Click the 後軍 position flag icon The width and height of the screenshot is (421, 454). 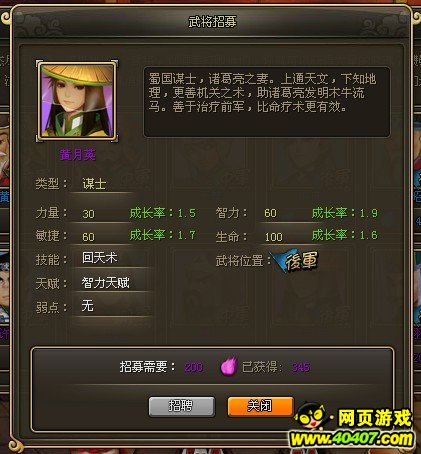pyautogui.click(x=295, y=261)
